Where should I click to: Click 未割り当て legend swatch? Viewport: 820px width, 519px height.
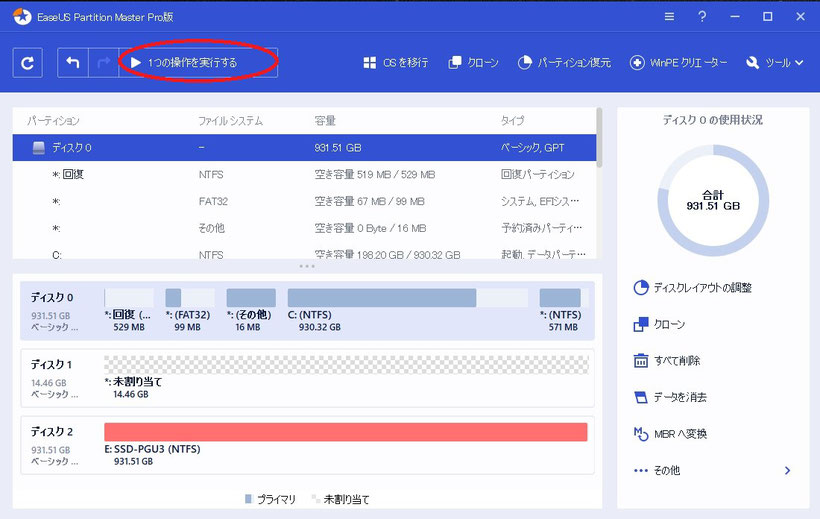point(315,499)
